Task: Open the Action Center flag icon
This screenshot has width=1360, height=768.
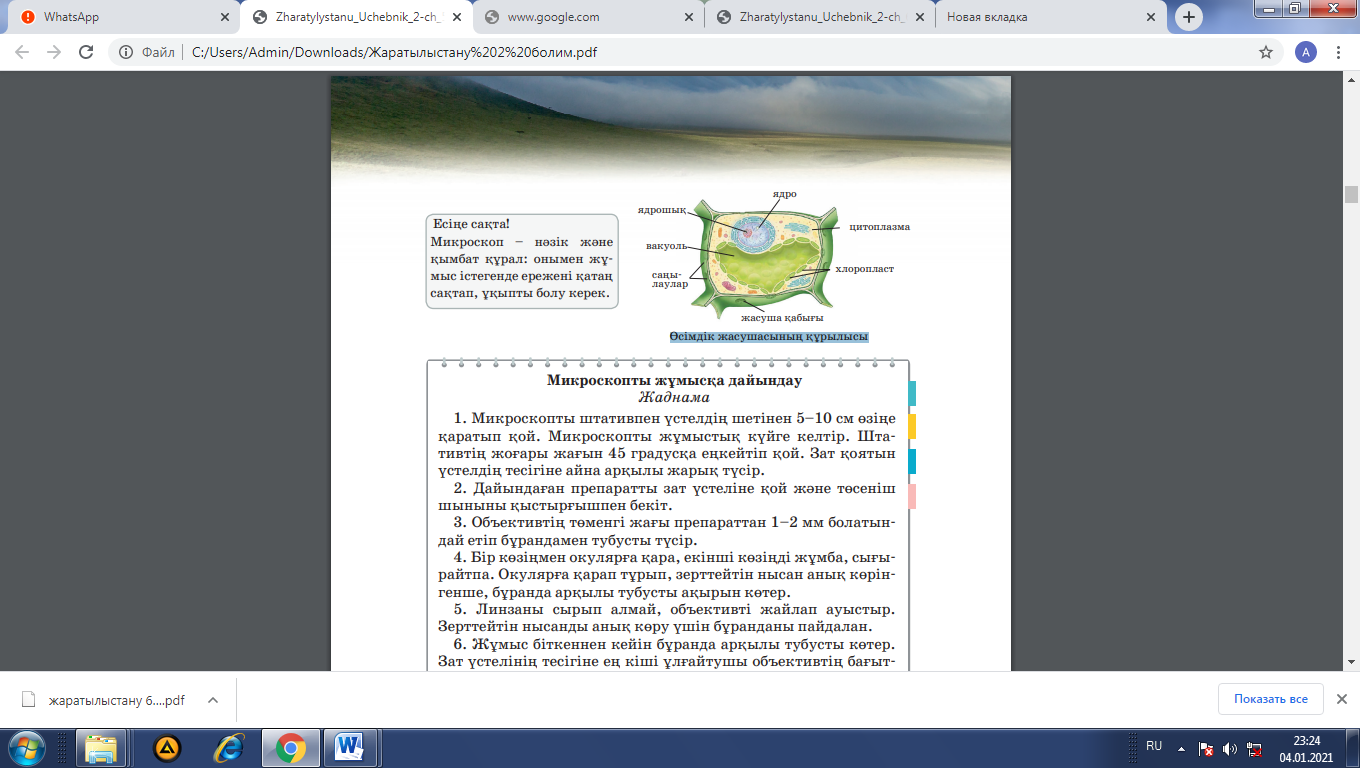Action: pyautogui.click(x=1207, y=748)
